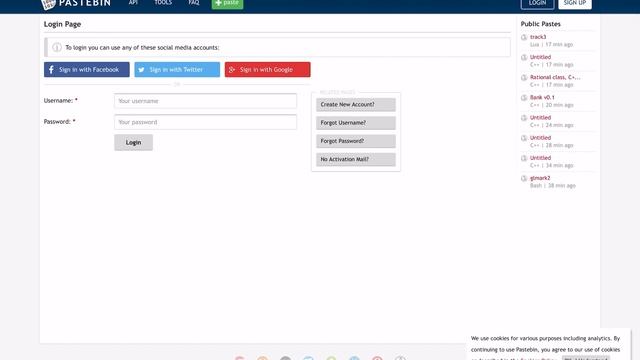Click 'C++ | 20 min ago' under Bank v0.1

click(551, 105)
